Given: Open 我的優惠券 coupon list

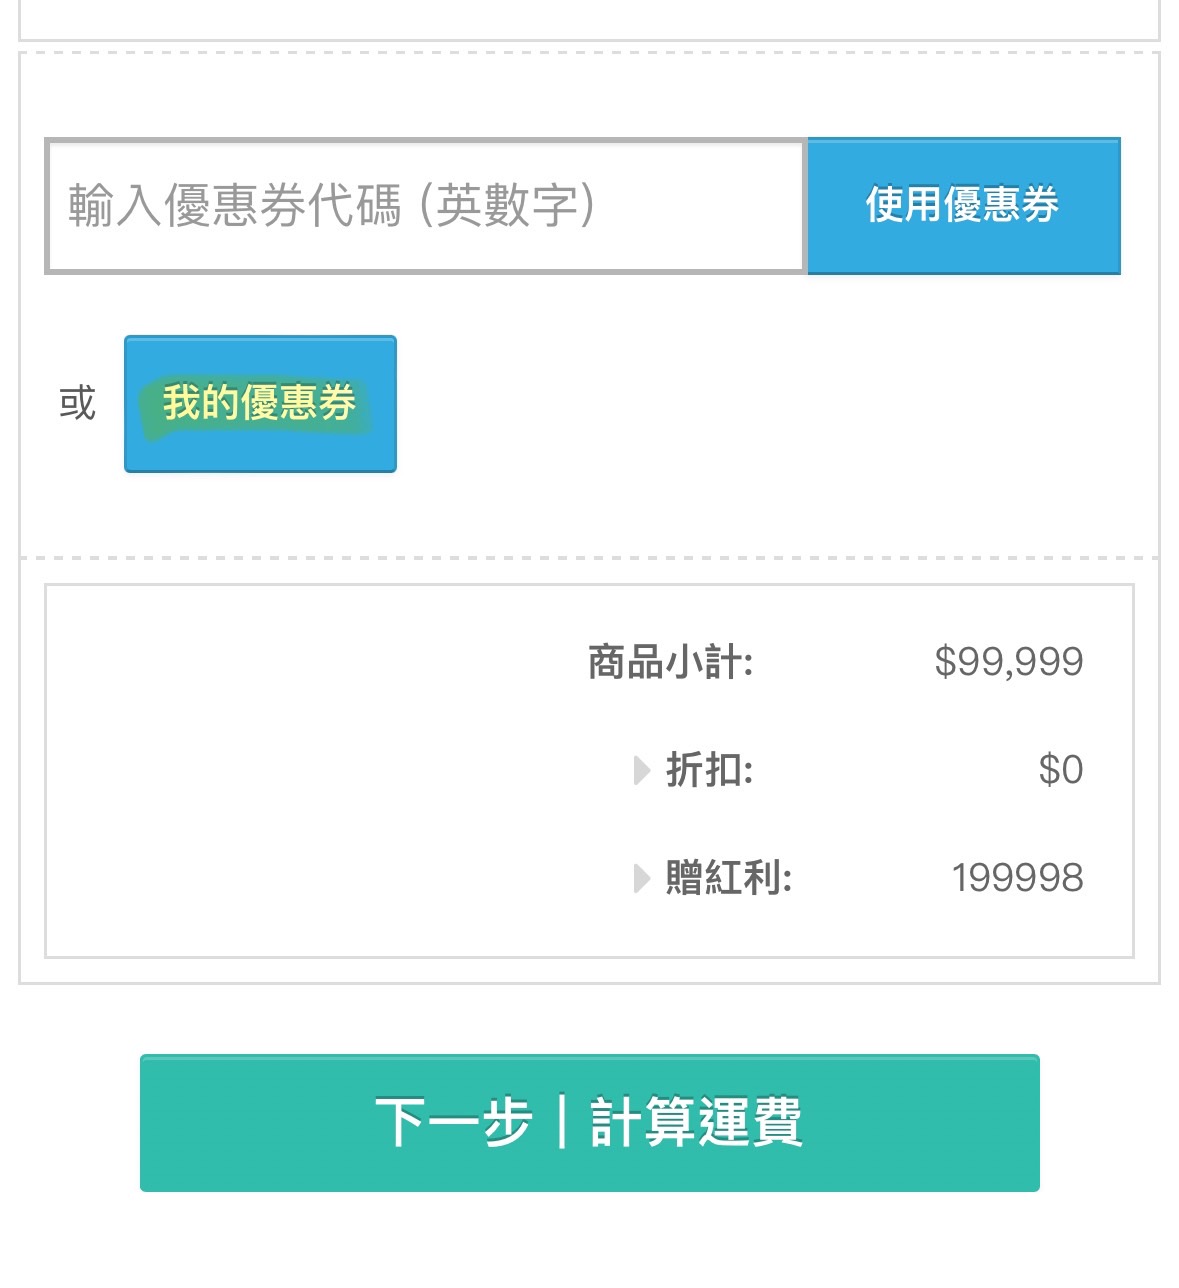Looking at the screenshot, I should pos(260,404).
